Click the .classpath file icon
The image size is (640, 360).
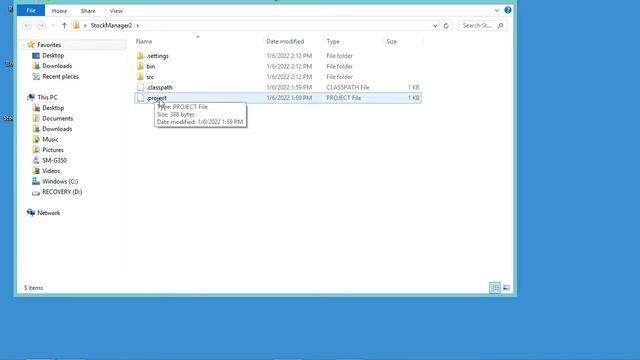(x=140, y=87)
